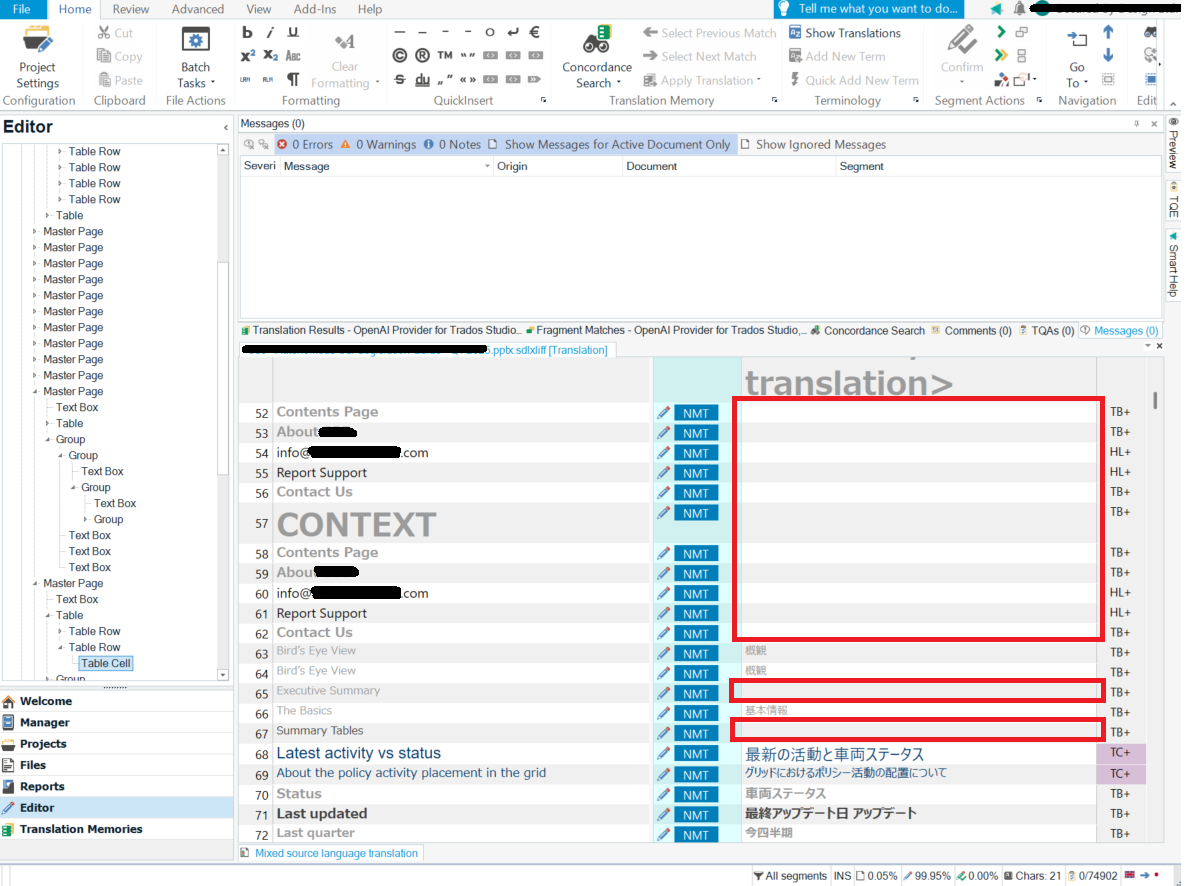
Task: Open Project Settings
Action: [37, 58]
